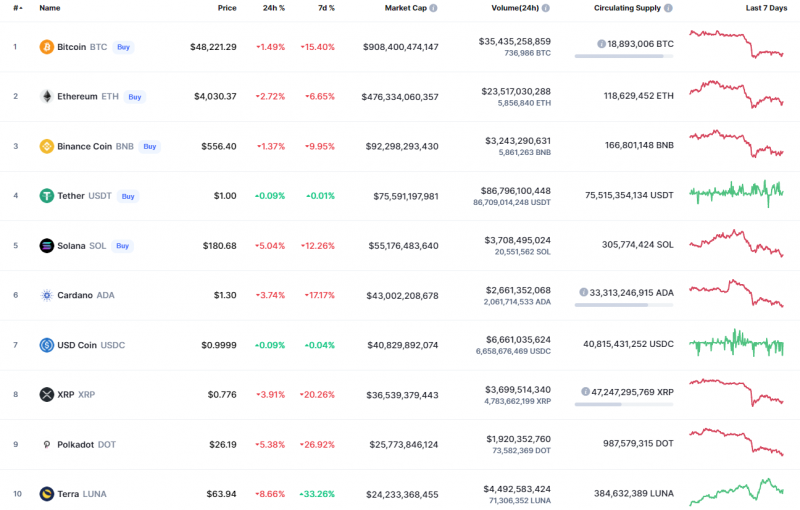Open USD Coin 7-day sparkline chart
Image resolution: width=800 pixels, height=510 pixels.
point(736,343)
